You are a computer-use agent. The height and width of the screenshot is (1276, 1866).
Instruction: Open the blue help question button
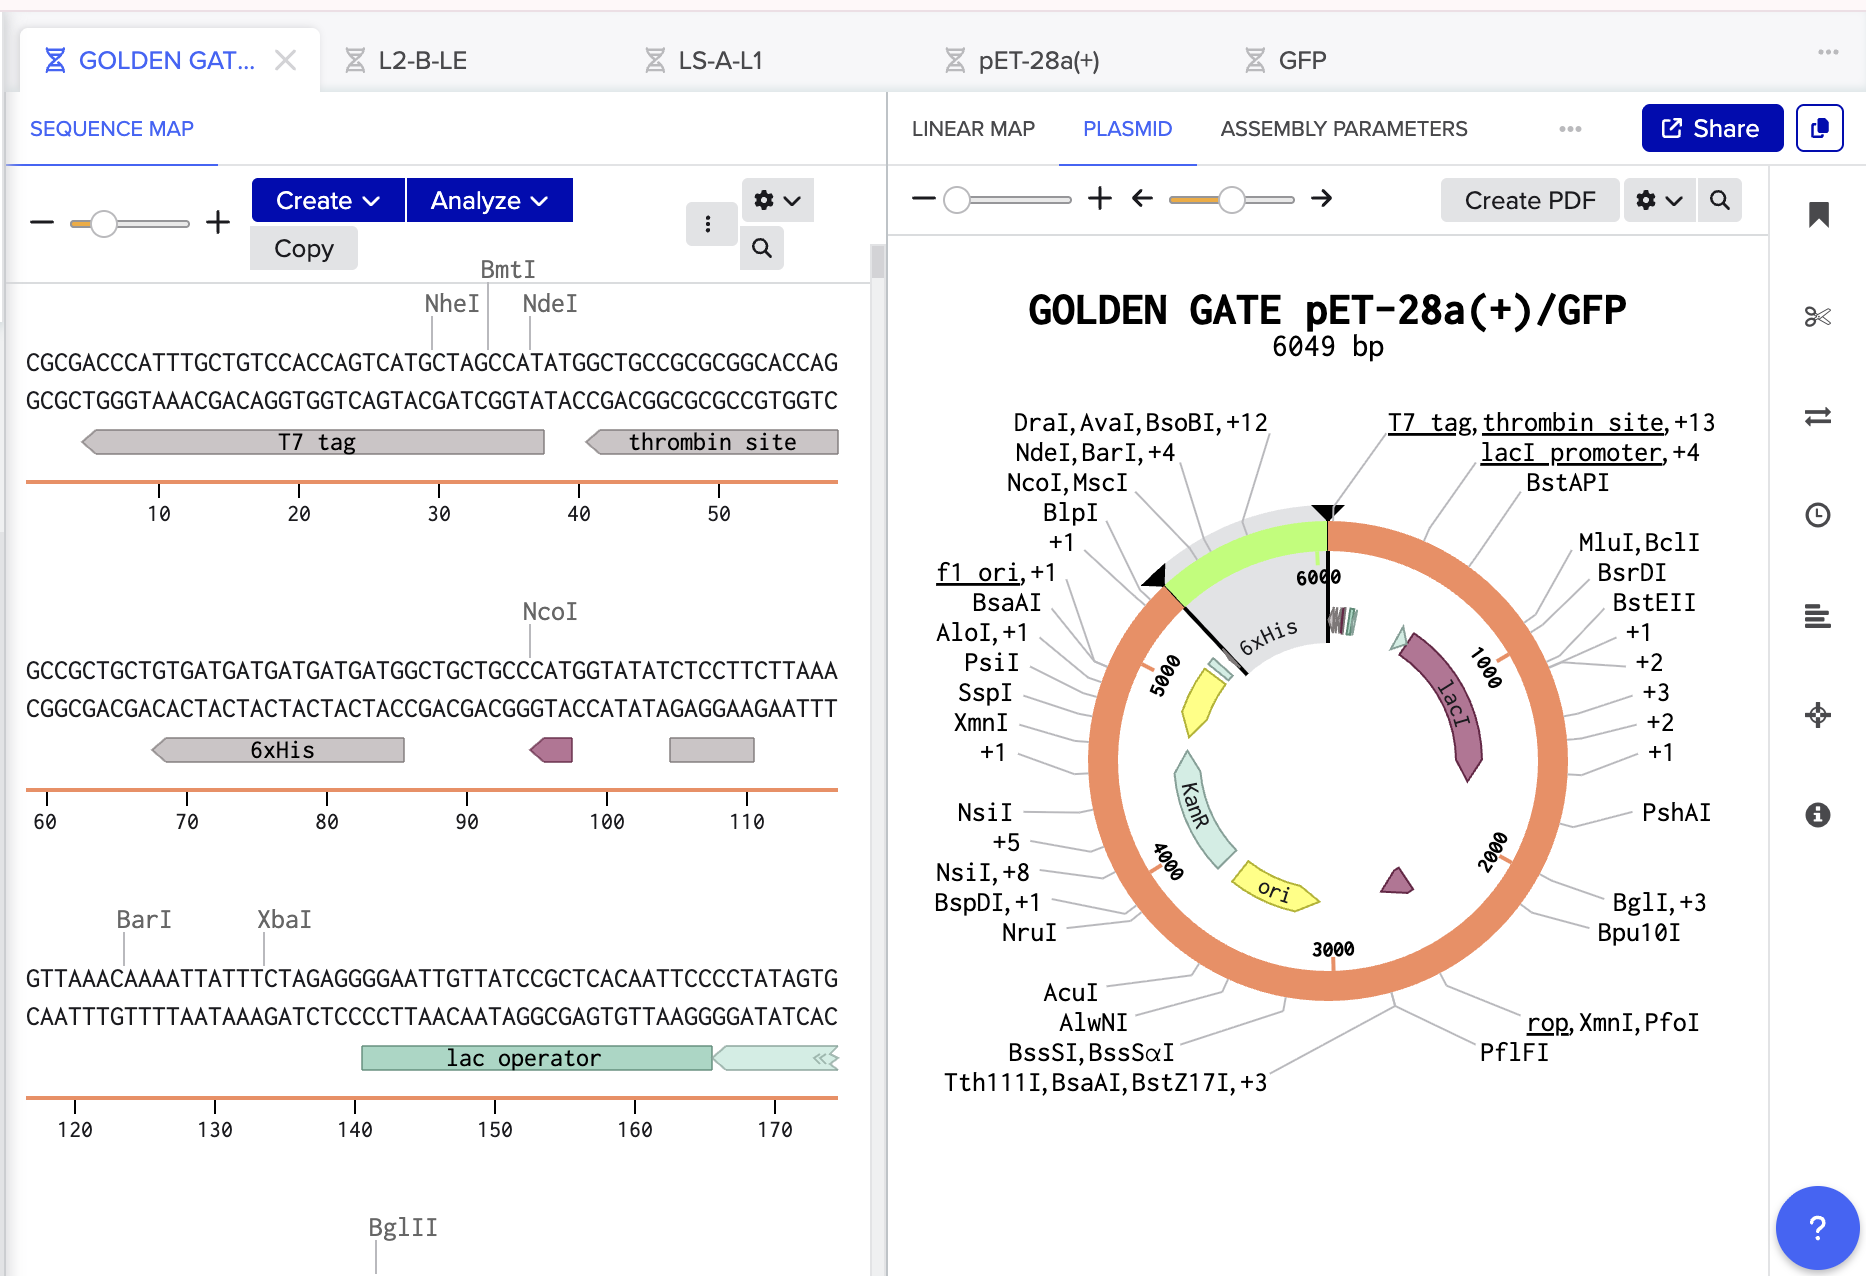pyautogui.click(x=1817, y=1227)
